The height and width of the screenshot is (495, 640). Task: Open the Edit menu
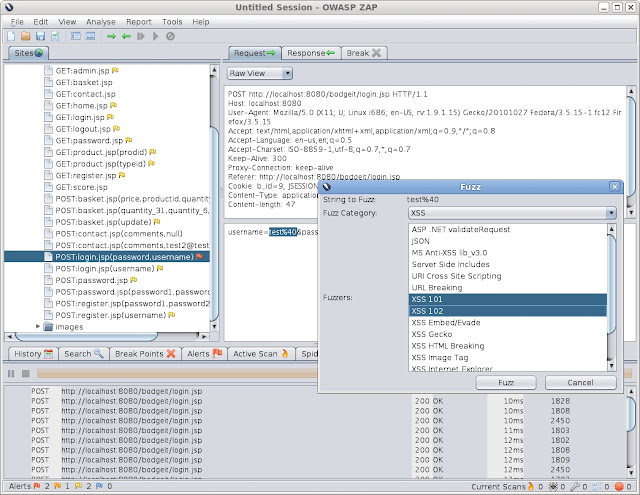point(40,22)
